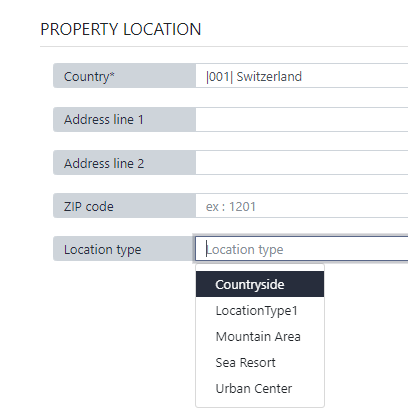The image size is (408, 418).
Task: Click the Address line 2 label
Action: pos(104,163)
